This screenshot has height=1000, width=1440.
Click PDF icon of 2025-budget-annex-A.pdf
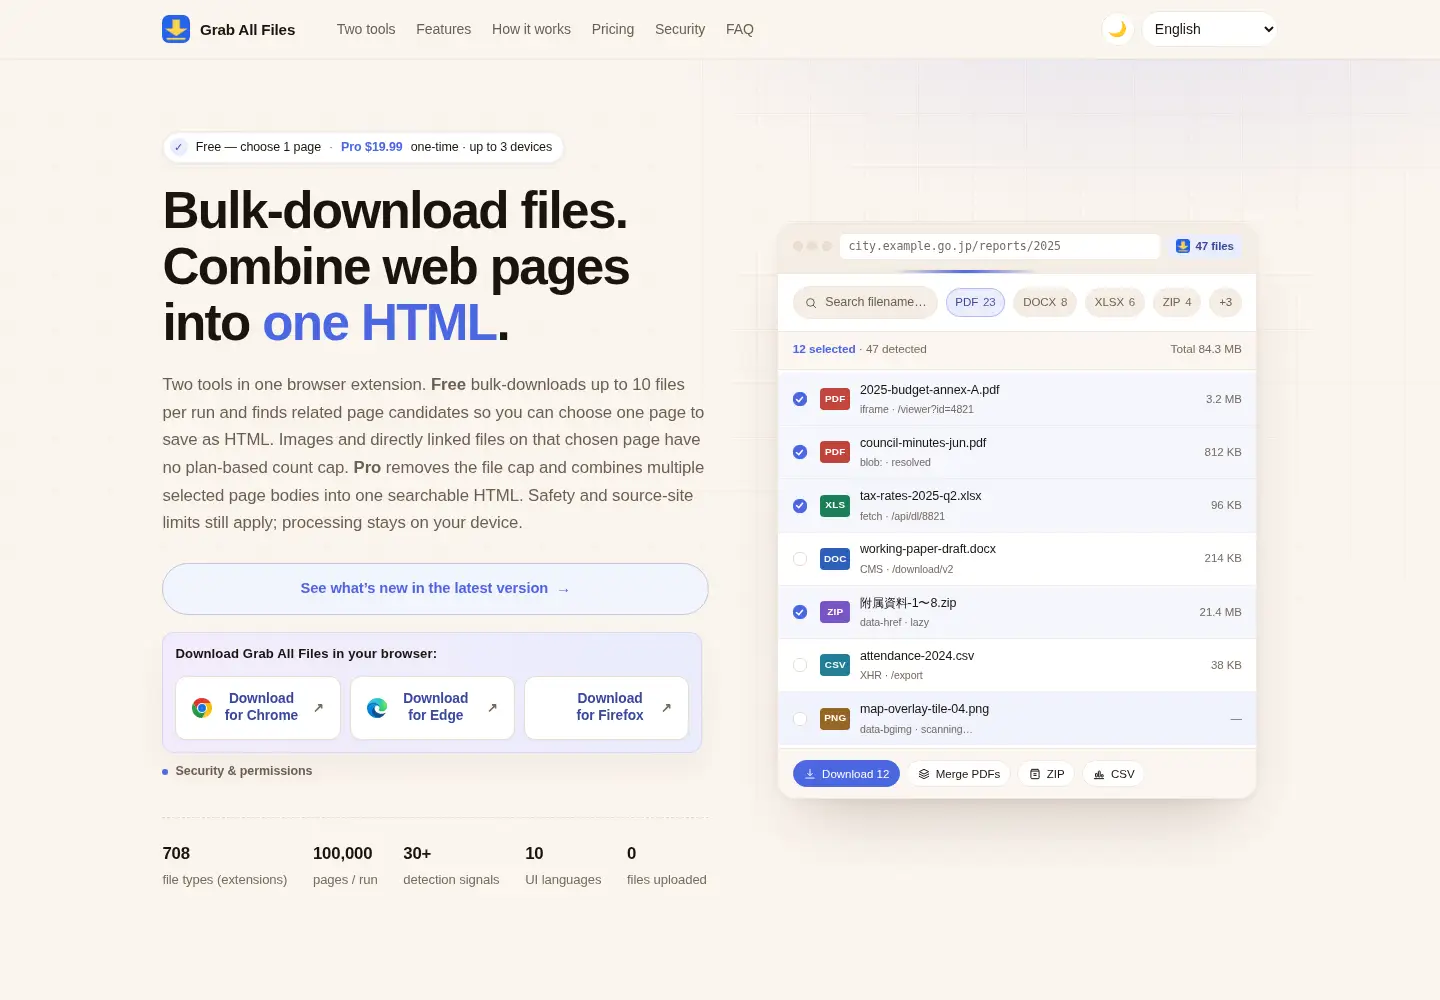click(835, 399)
